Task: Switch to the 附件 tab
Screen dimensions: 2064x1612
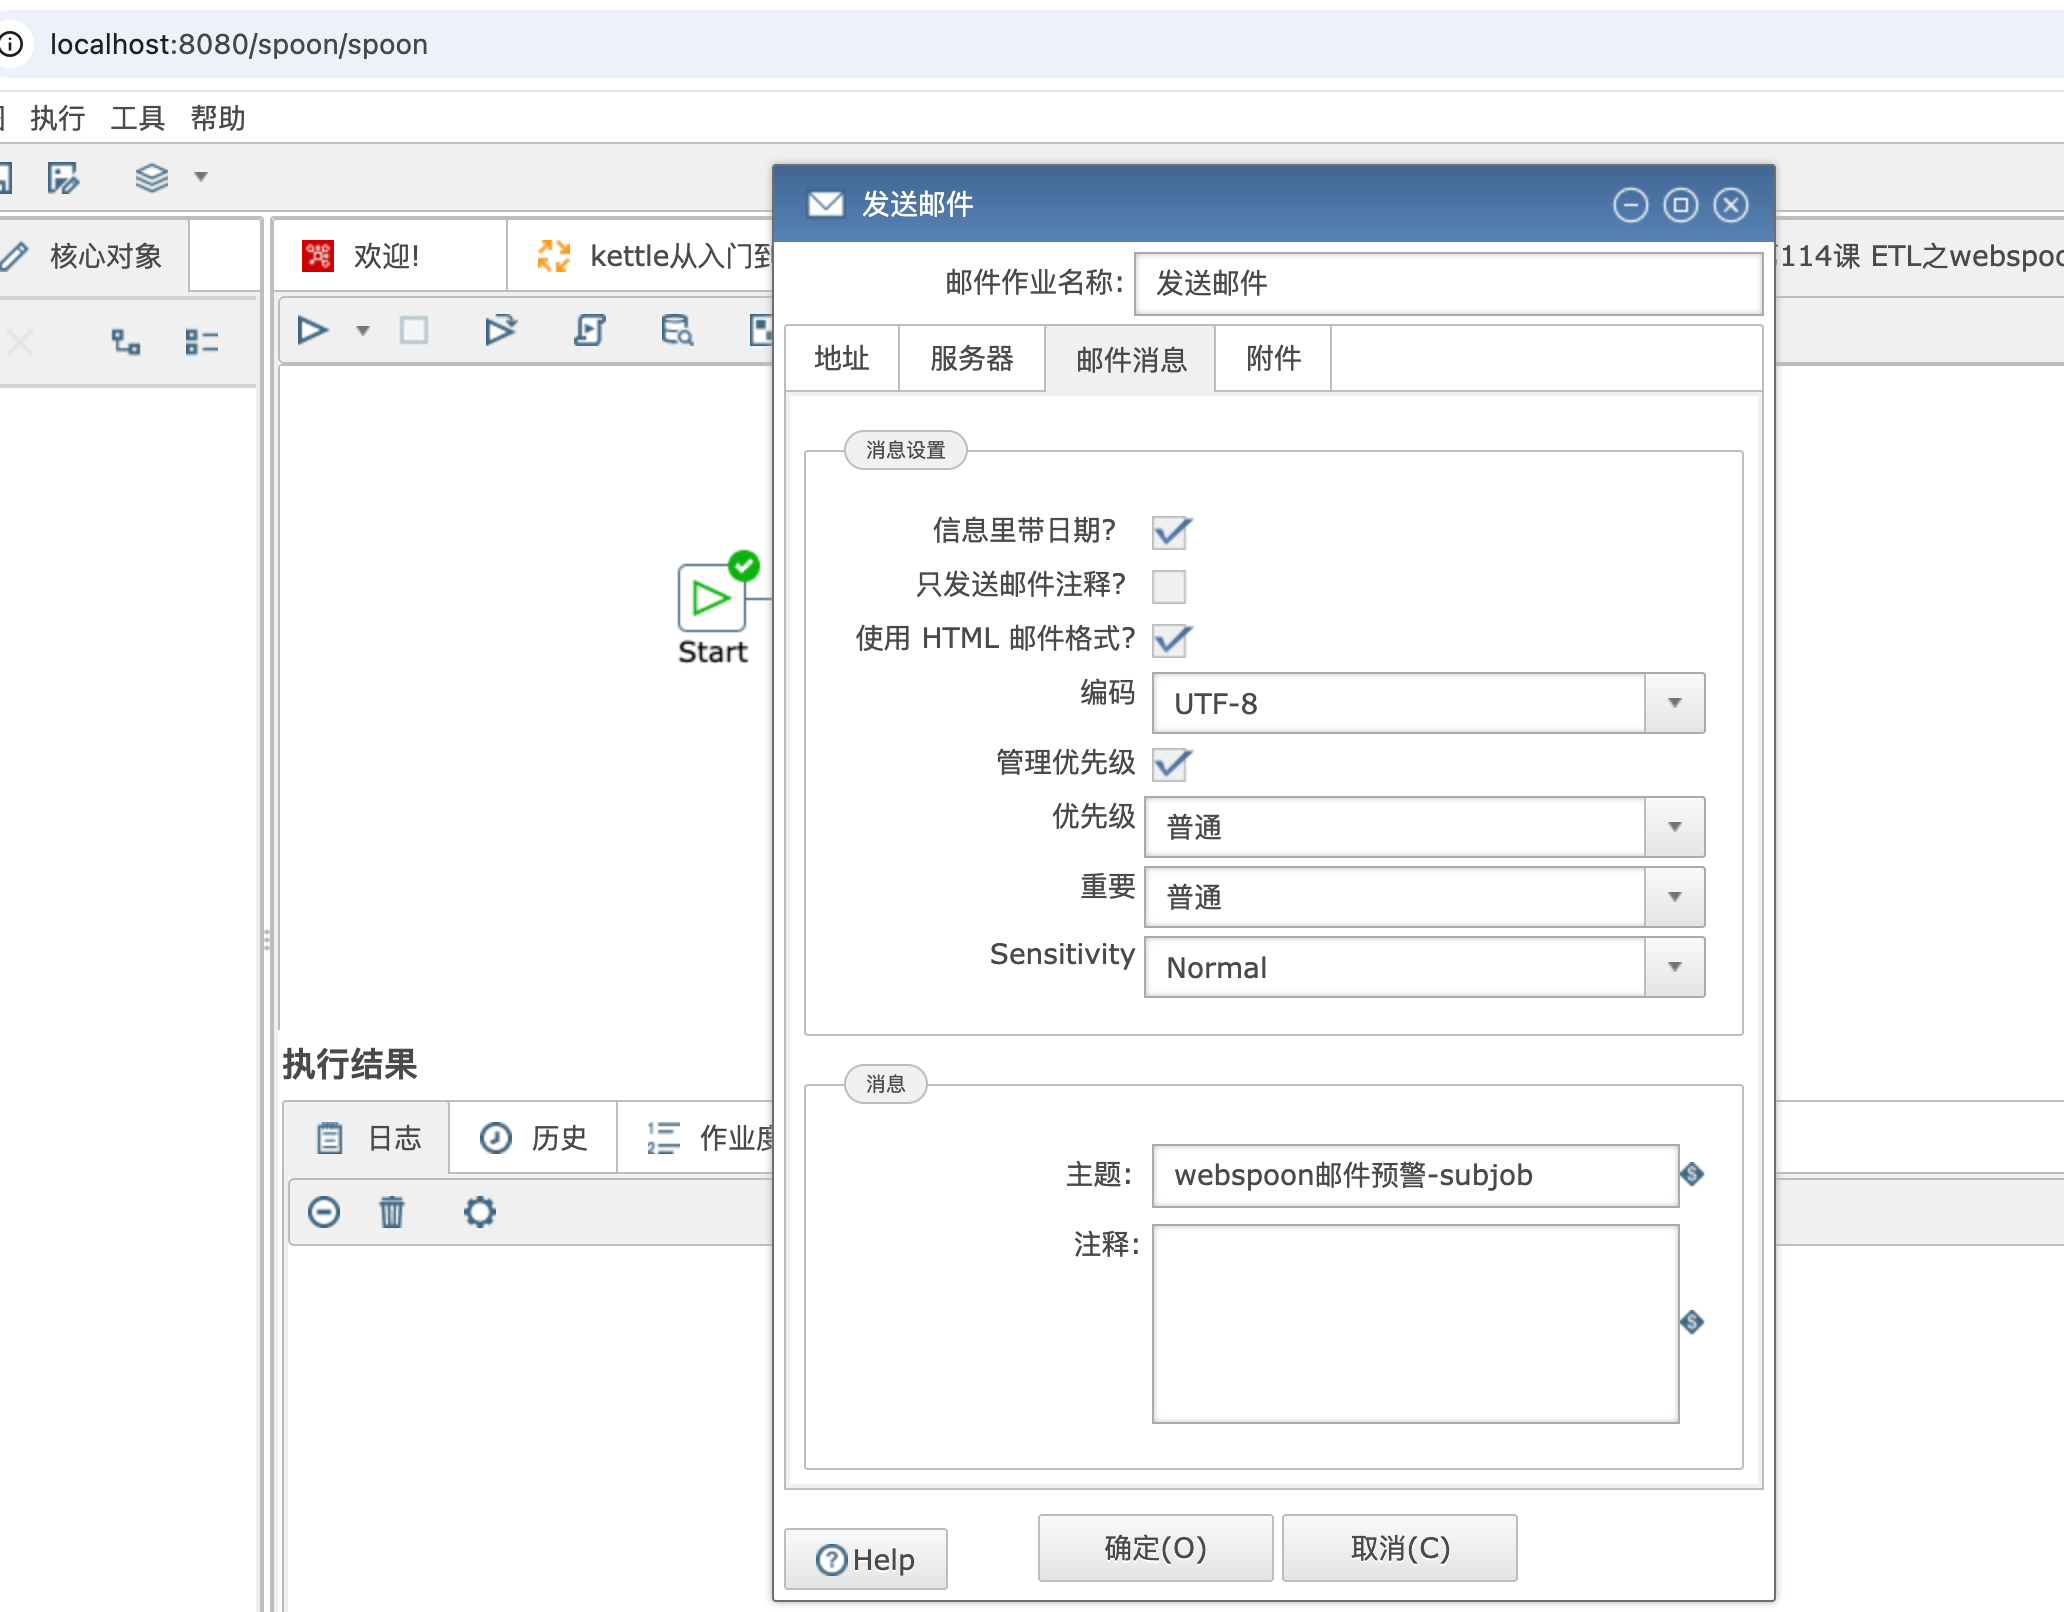Action: pyautogui.click(x=1271, y=358)
